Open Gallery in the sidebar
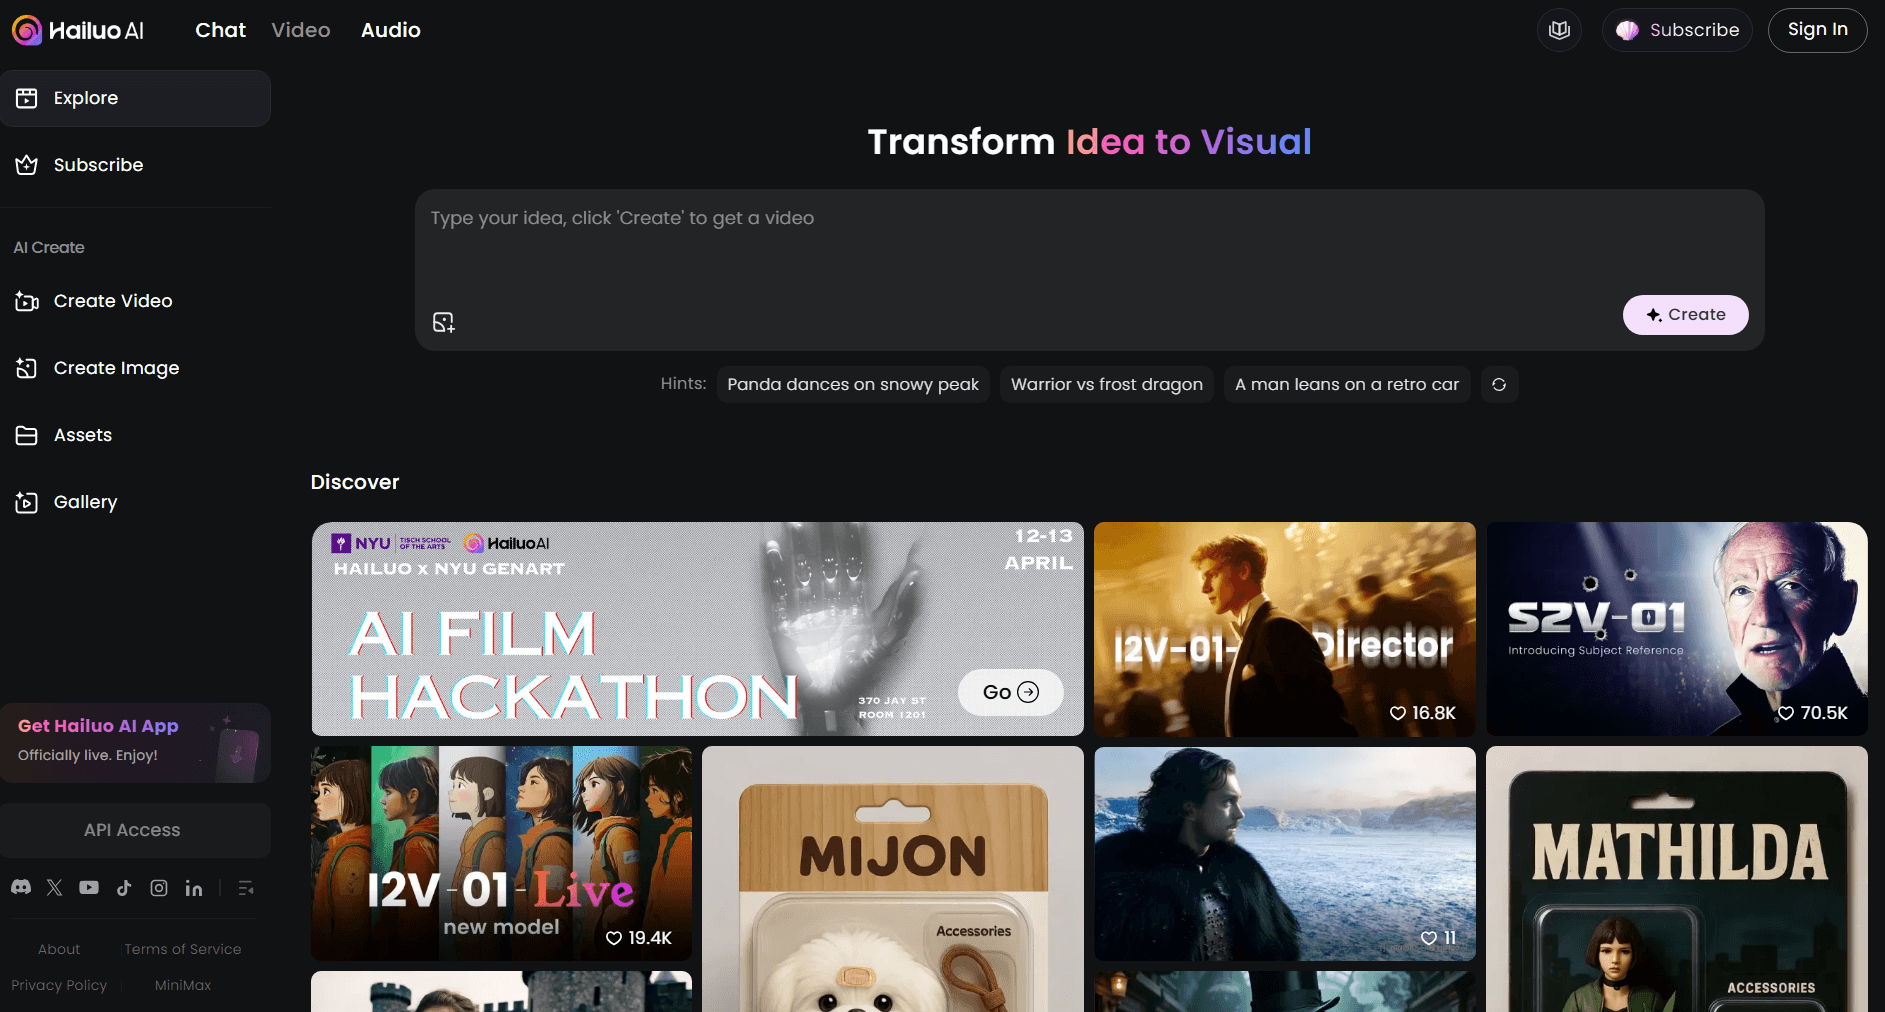This screenshot has width=1885, height=1012. [135, 502]
